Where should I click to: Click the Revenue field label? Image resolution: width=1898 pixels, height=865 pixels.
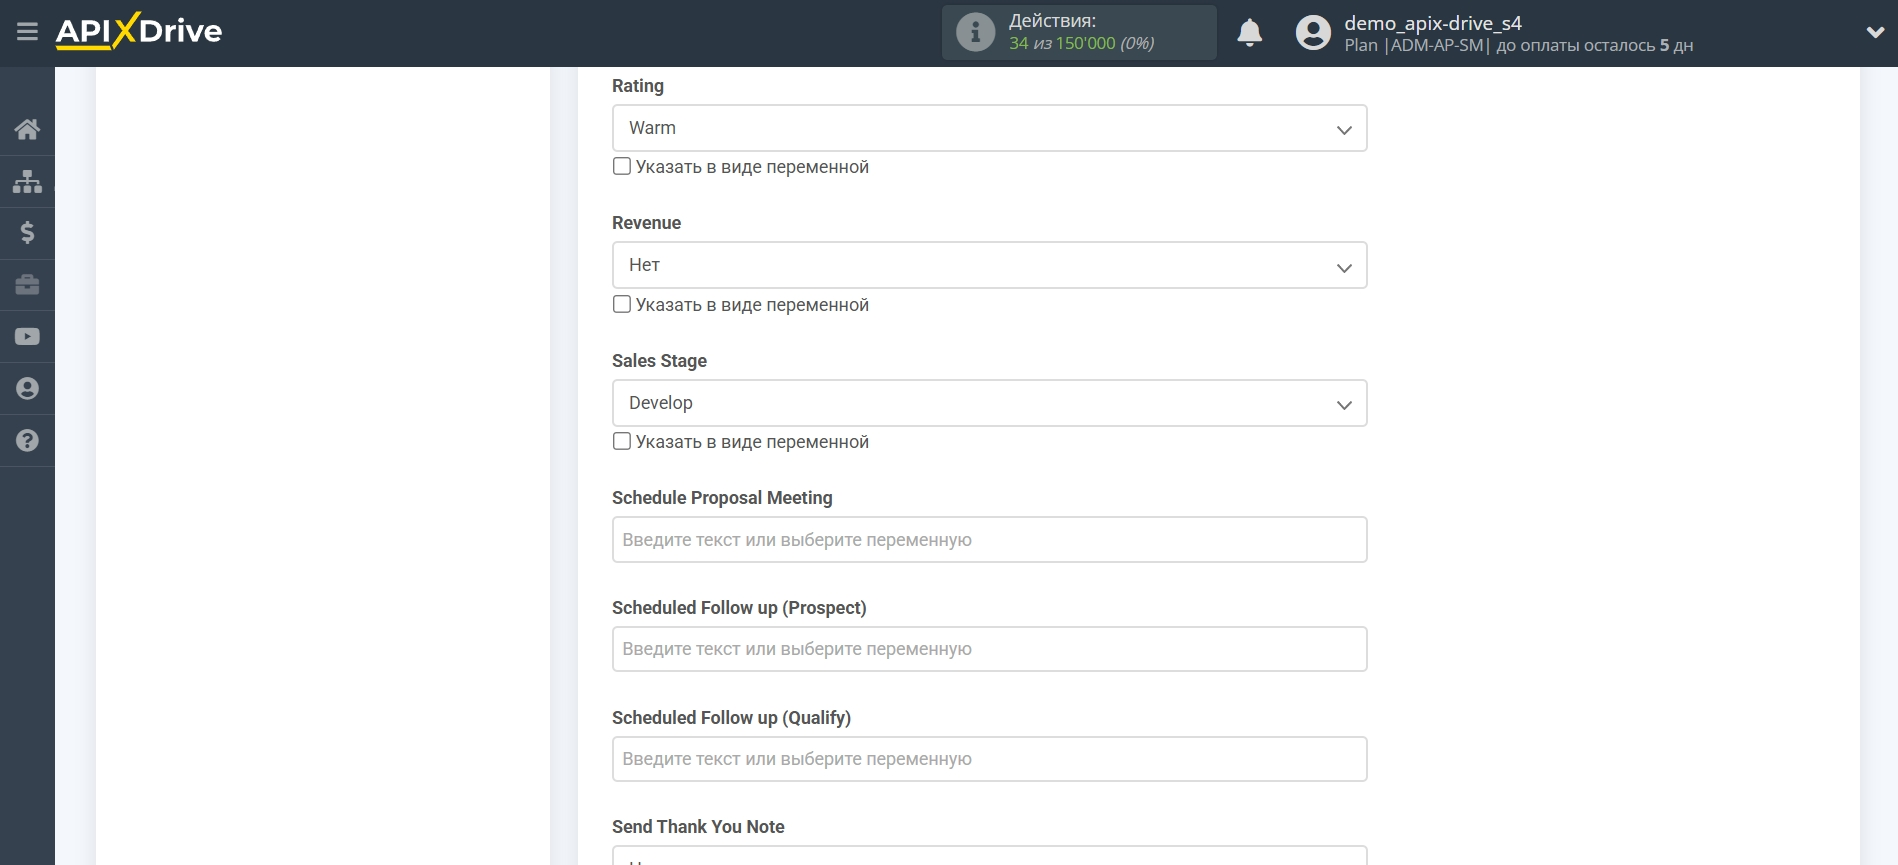point(646,223)
